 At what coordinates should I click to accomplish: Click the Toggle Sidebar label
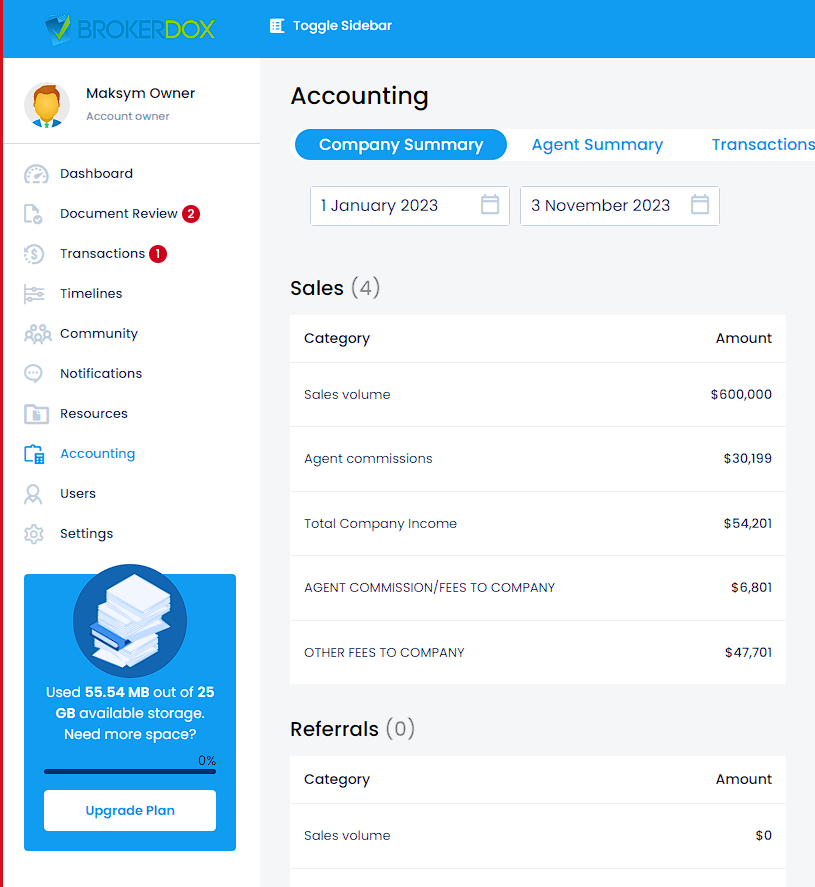342,26
